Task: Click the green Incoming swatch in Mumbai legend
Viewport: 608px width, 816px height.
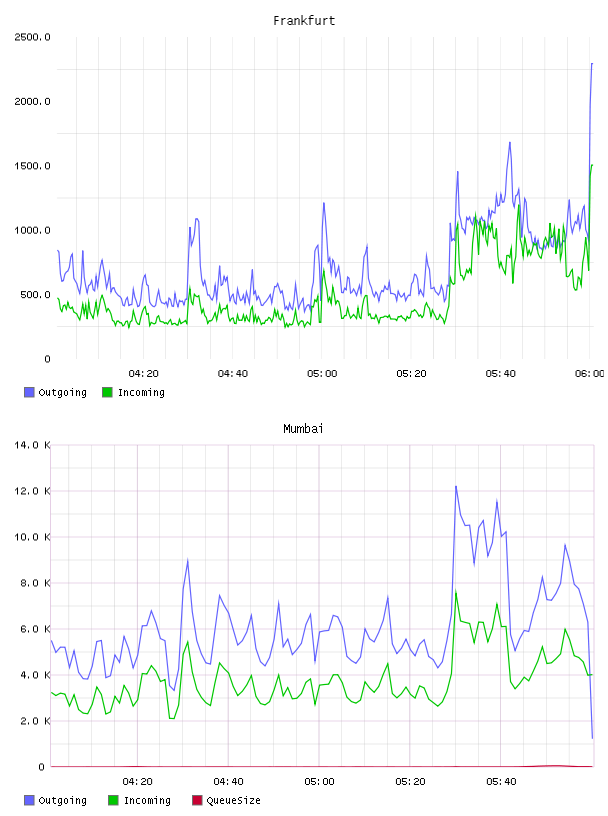Action: point(113,800)
